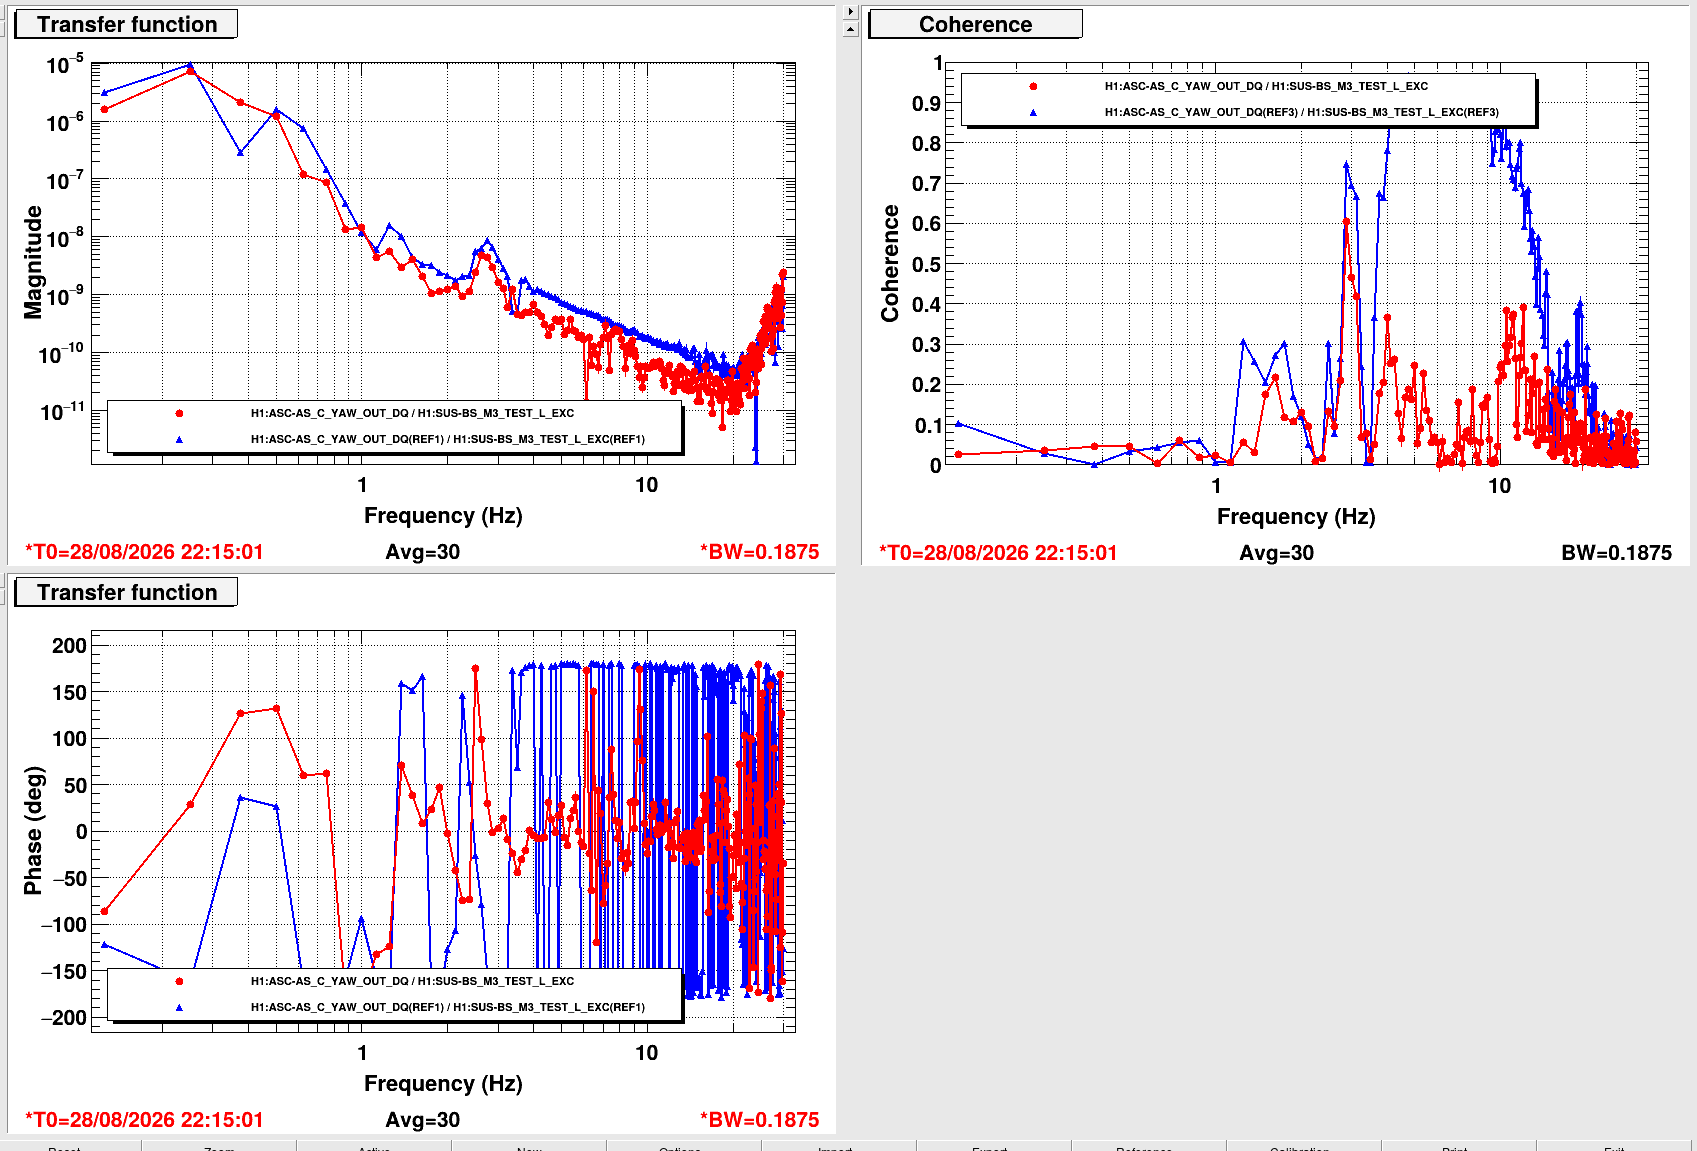Click the REF3 trace label in the Coherence legend
The image size is (1697, 1151).
click(1302, 112)
